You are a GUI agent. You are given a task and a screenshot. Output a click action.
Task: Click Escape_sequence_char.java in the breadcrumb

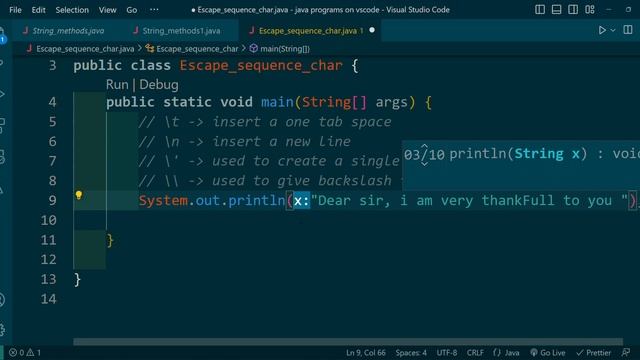(85, 49)
